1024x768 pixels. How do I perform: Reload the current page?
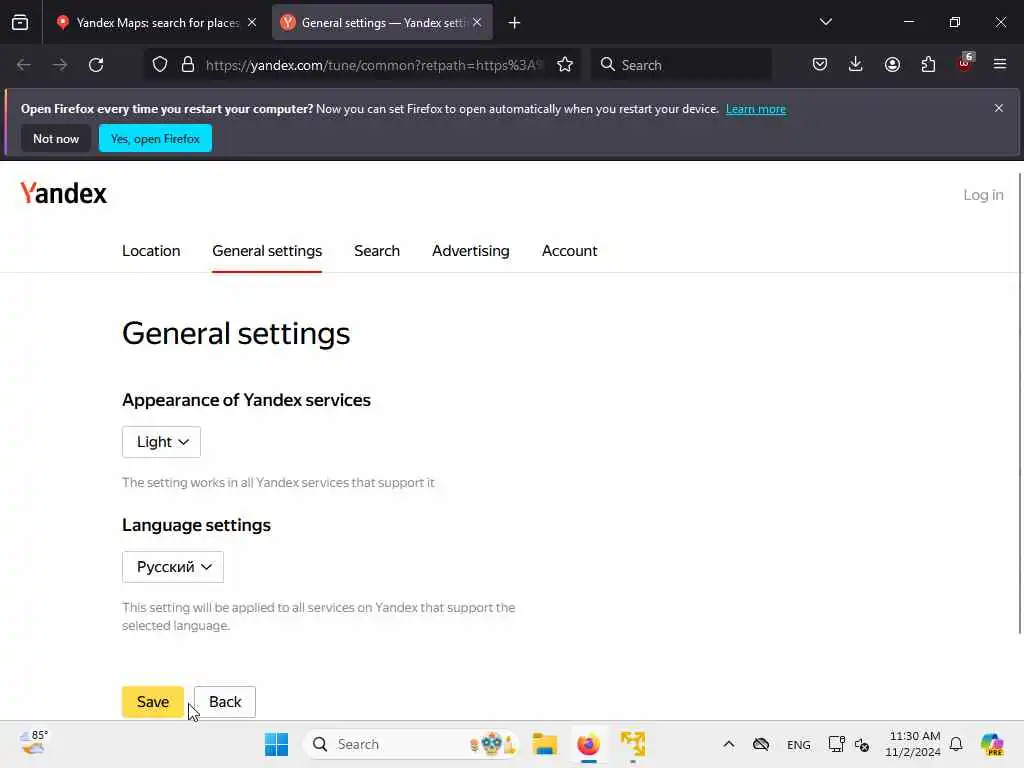point(96,65)
